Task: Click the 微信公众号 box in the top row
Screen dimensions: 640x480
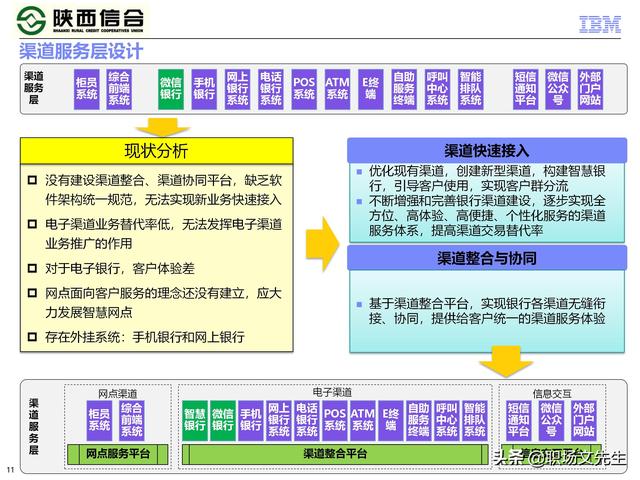Action: (558, 89)
